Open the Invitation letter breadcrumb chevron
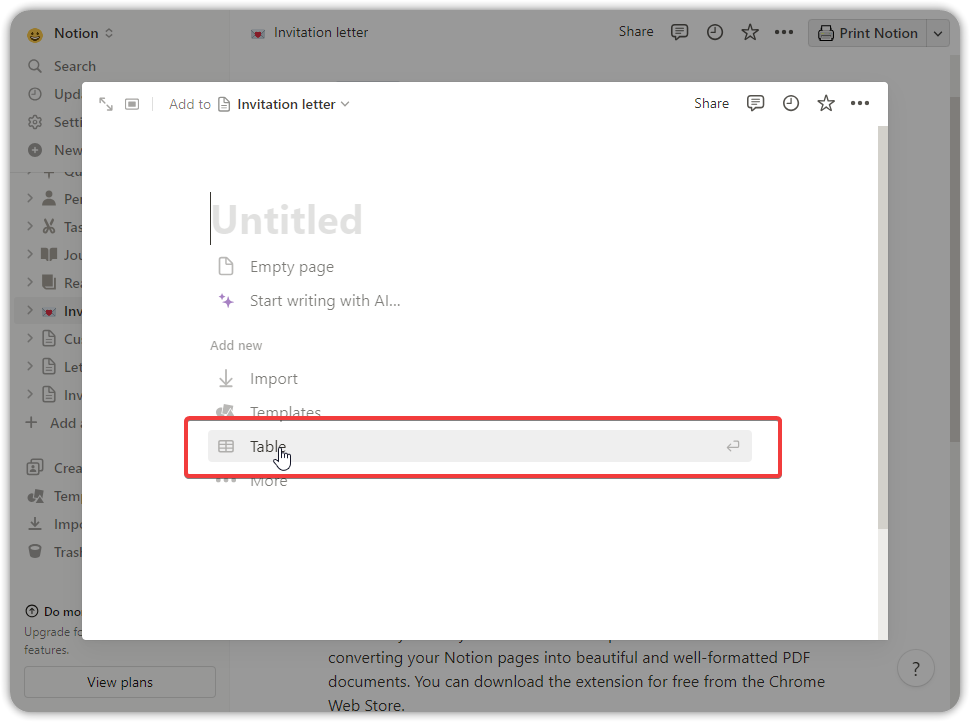This screenshot has height=722, width=970. [x=344, y=104]
